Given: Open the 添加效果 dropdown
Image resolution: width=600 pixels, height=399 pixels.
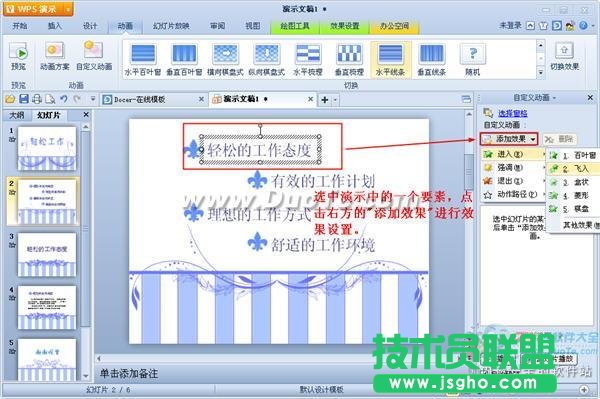Looking at the screenshot, I should (x=509, y=139).
